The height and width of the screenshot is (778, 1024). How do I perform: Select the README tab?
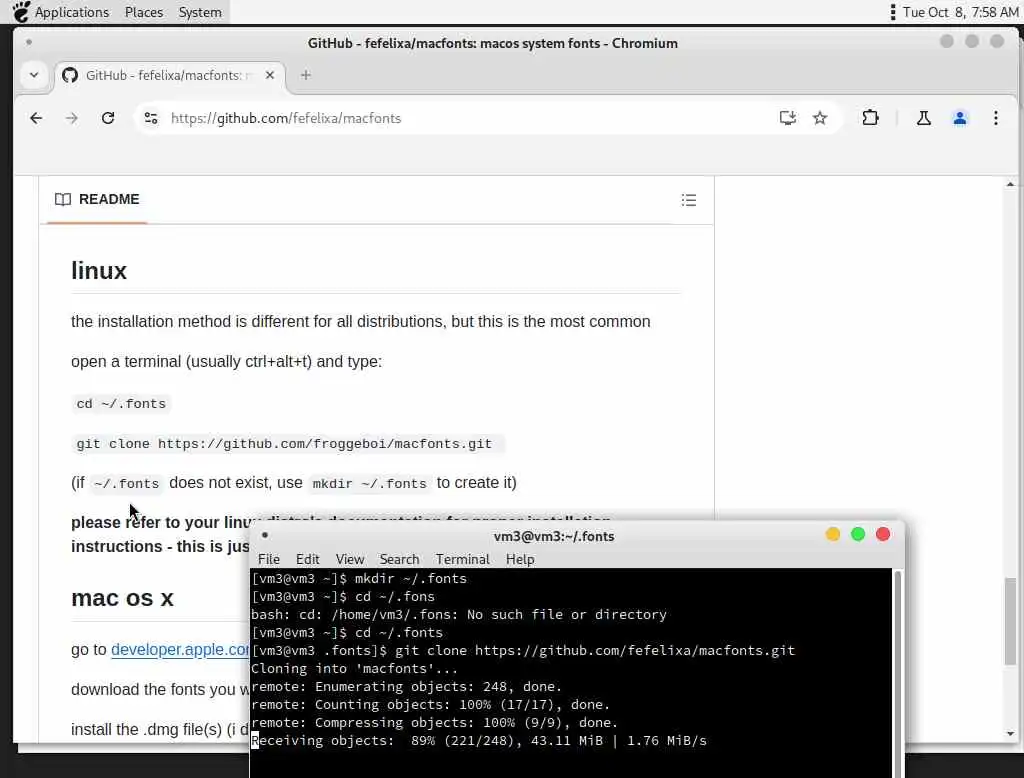point(97,199)
